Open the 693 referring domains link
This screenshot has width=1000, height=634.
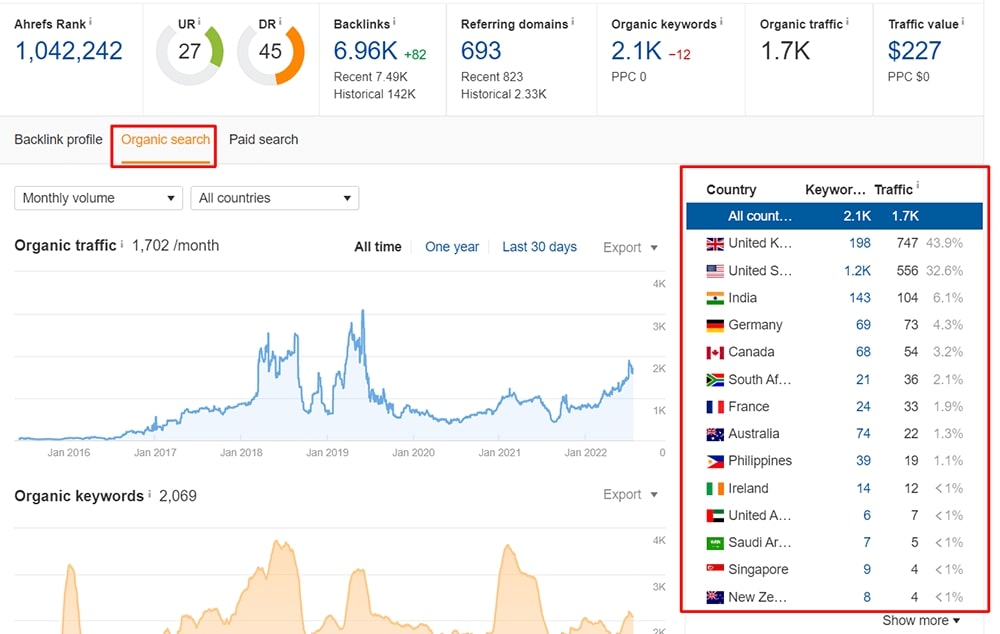[481, 50]
